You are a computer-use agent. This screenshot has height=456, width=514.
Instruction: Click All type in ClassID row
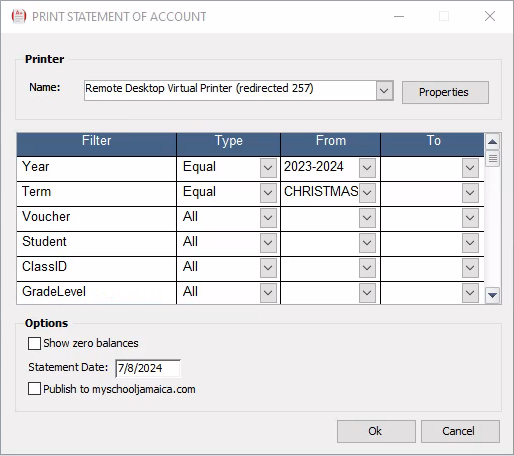point(190,266)
